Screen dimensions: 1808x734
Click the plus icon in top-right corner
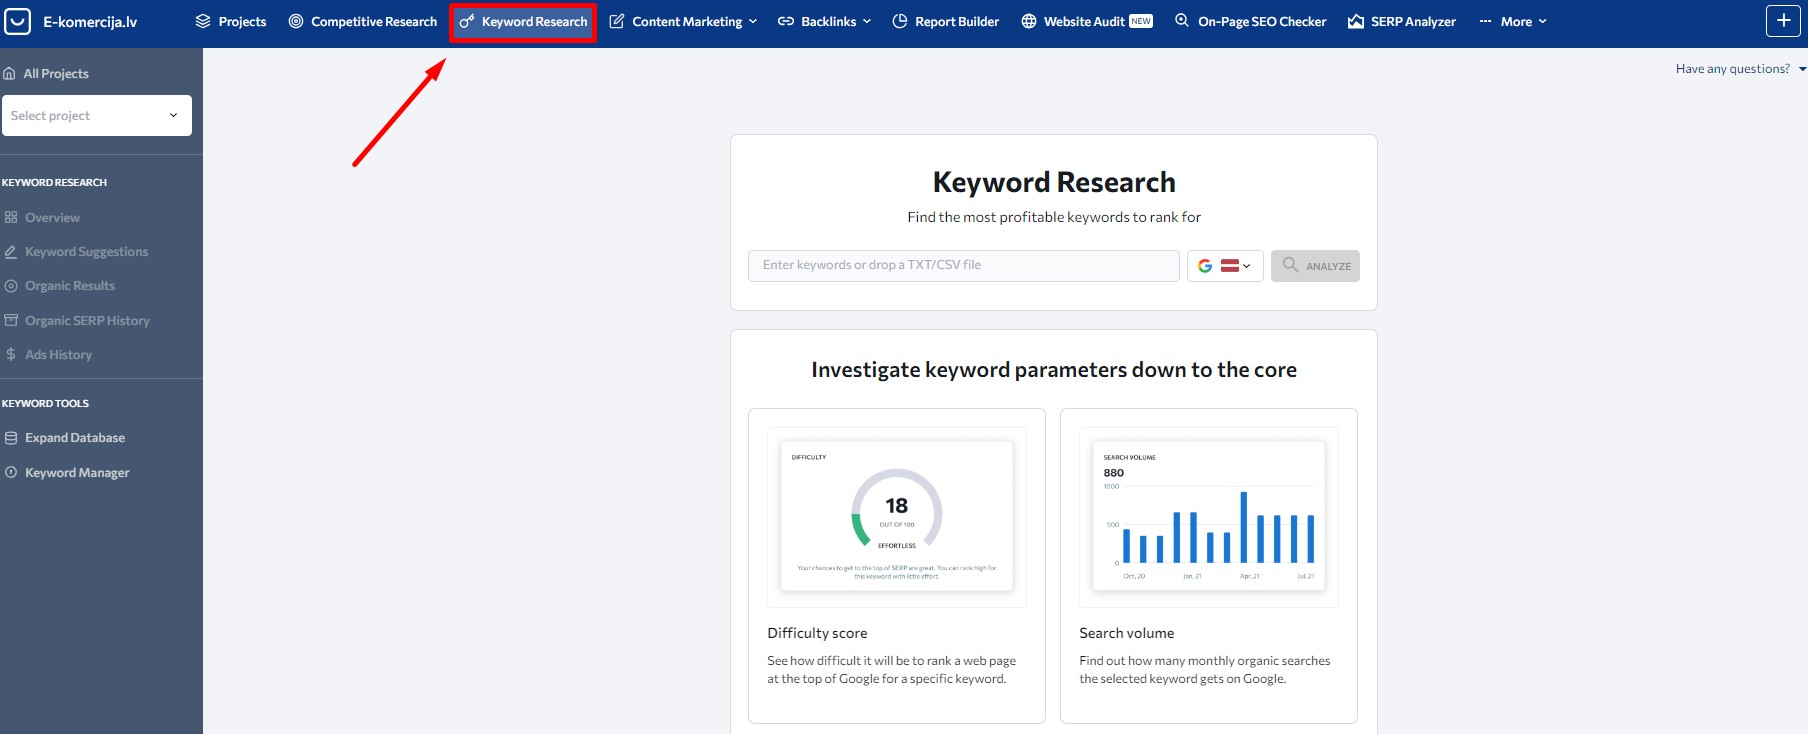point(1783,21)
